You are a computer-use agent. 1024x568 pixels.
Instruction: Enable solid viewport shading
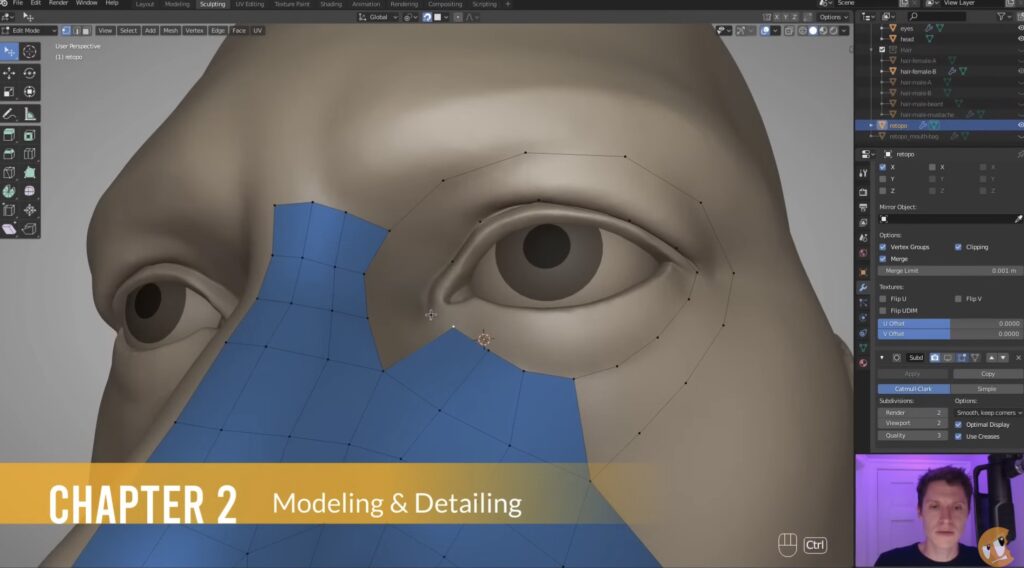[813, 31]
